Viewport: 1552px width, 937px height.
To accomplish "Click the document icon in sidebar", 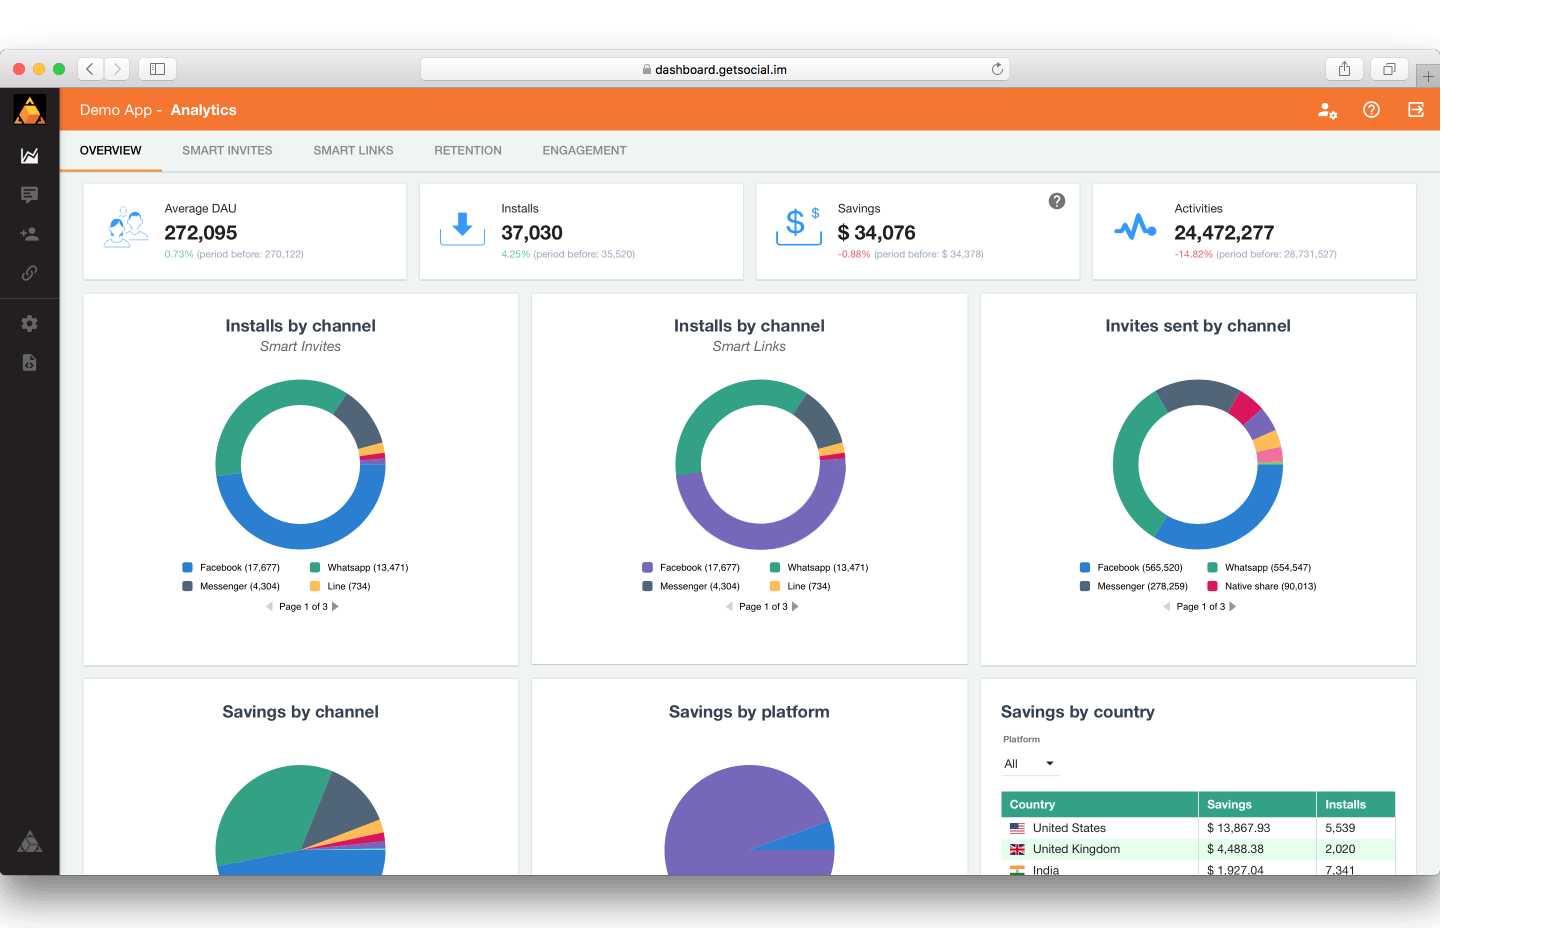I will click(x=29, y=362).
